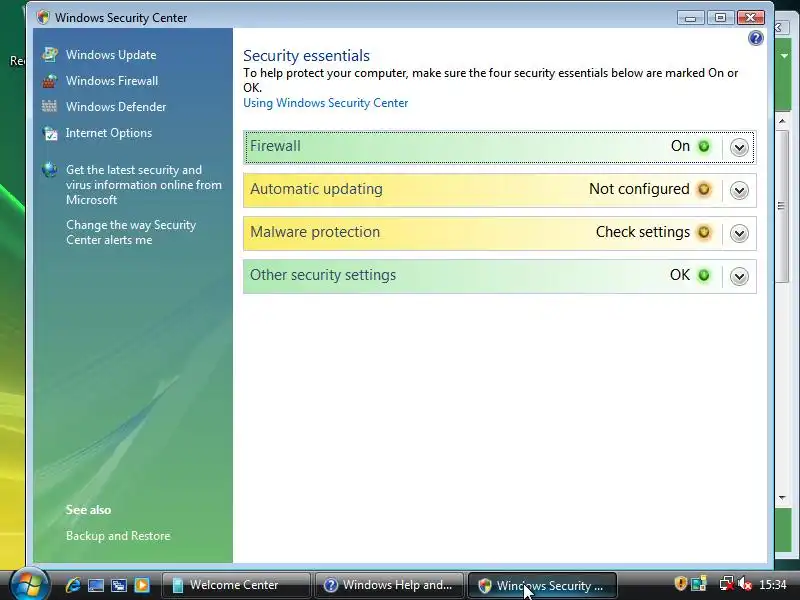Image resolution: width=800 pixels, height=600 pixels.
Task: Expand the Firewall section chevron
Action: tap(739, 147)
